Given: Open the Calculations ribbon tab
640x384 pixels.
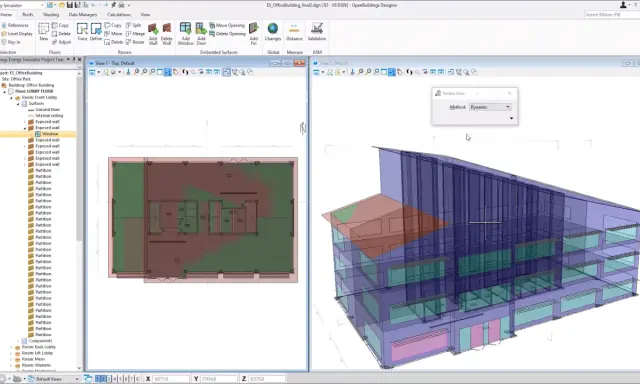Looking at the screenshot, I should point(119,15).
